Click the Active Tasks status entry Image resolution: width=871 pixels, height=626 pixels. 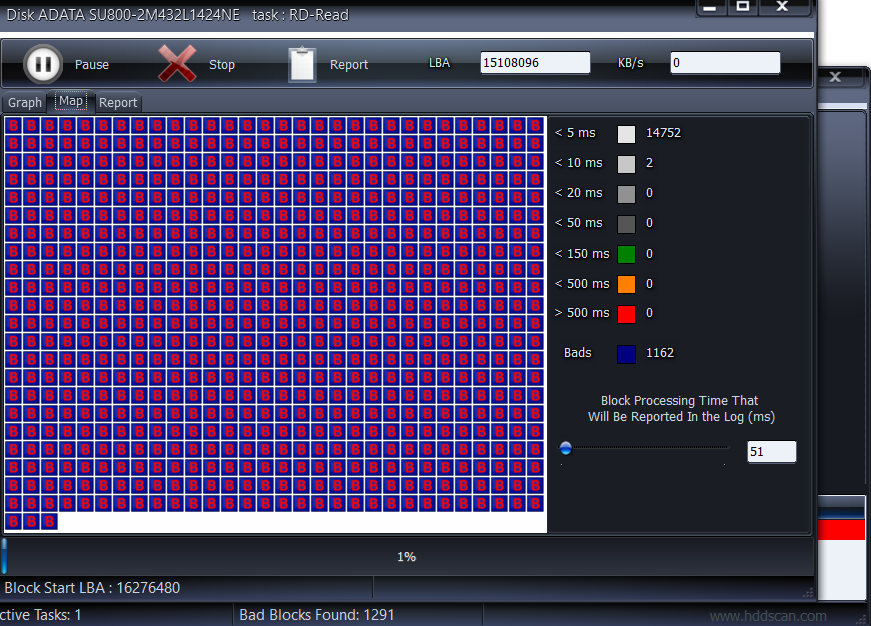click(41, 615)
